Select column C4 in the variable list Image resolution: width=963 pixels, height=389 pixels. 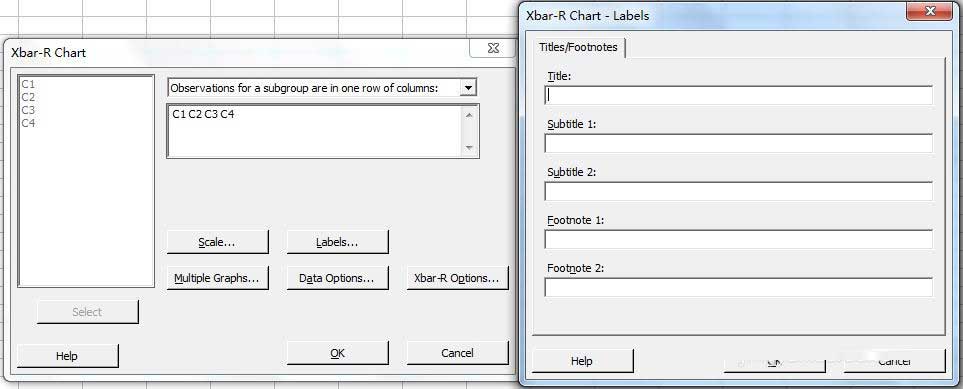point(28,123)
